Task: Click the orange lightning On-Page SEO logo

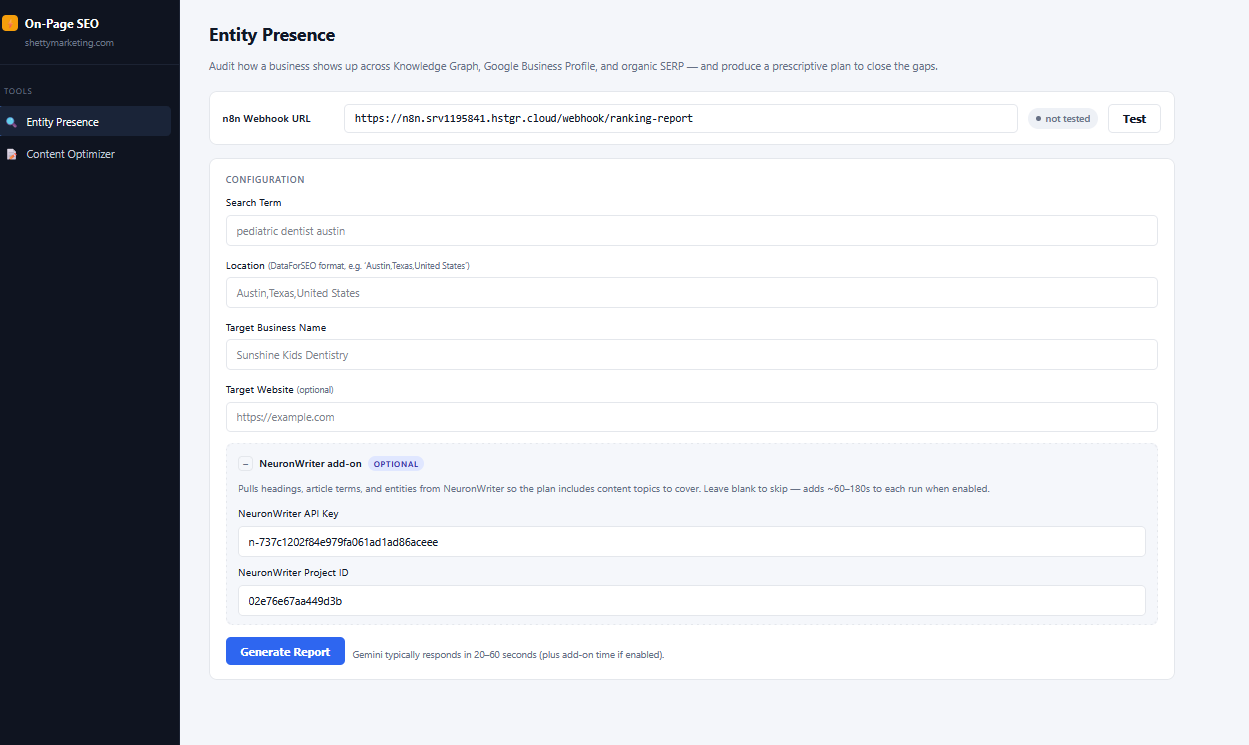Action: 14,23
